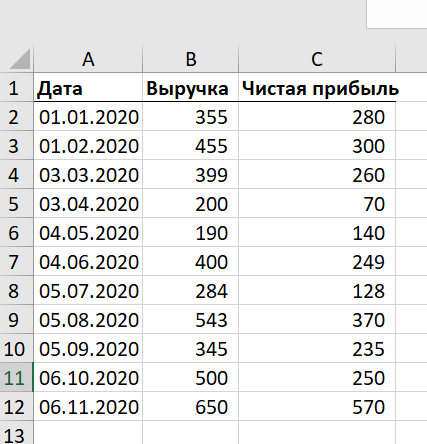Click revenue cell containing 455
This screenshot has height=444, width=427.
[191, 145]
